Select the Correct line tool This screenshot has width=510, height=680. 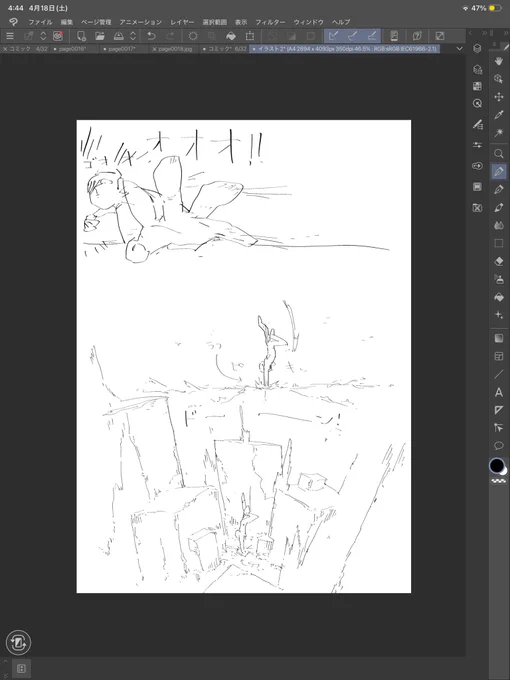pyautogui.click(x=499, y=428)
